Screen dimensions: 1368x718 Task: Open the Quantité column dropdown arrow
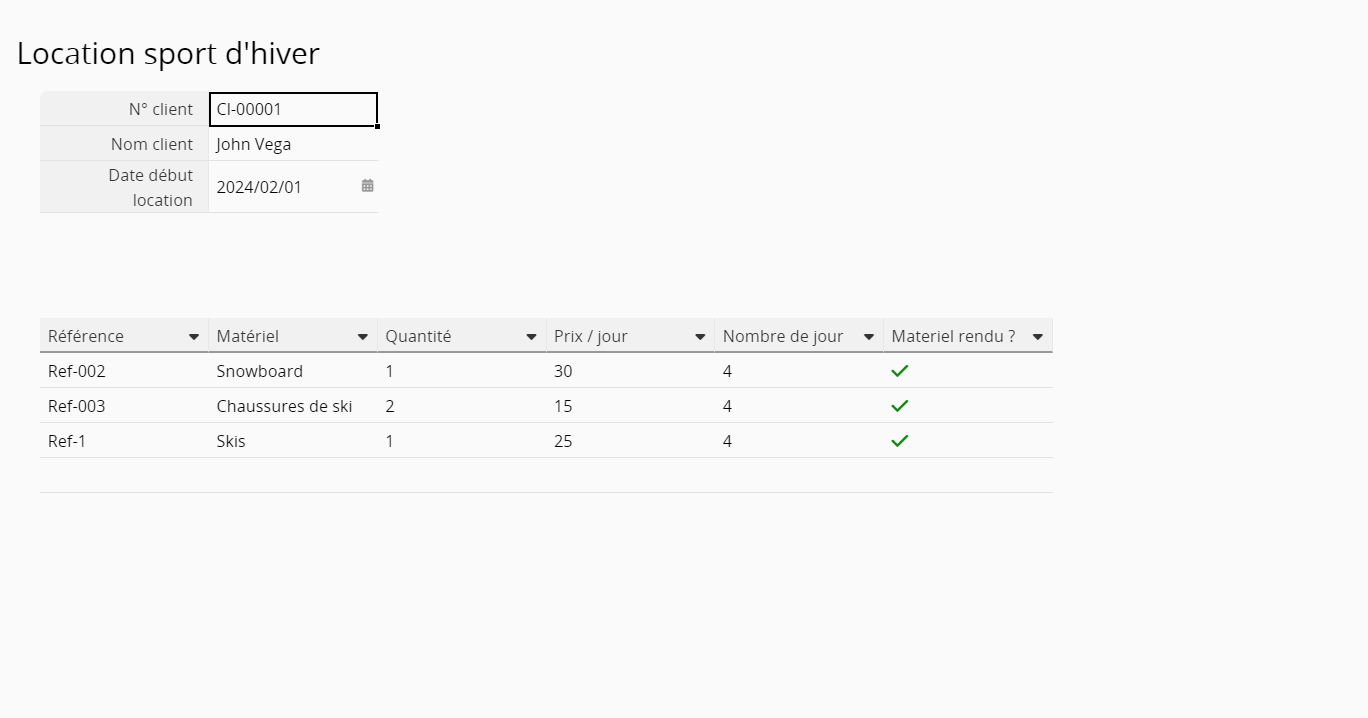(x=531, y=337)
